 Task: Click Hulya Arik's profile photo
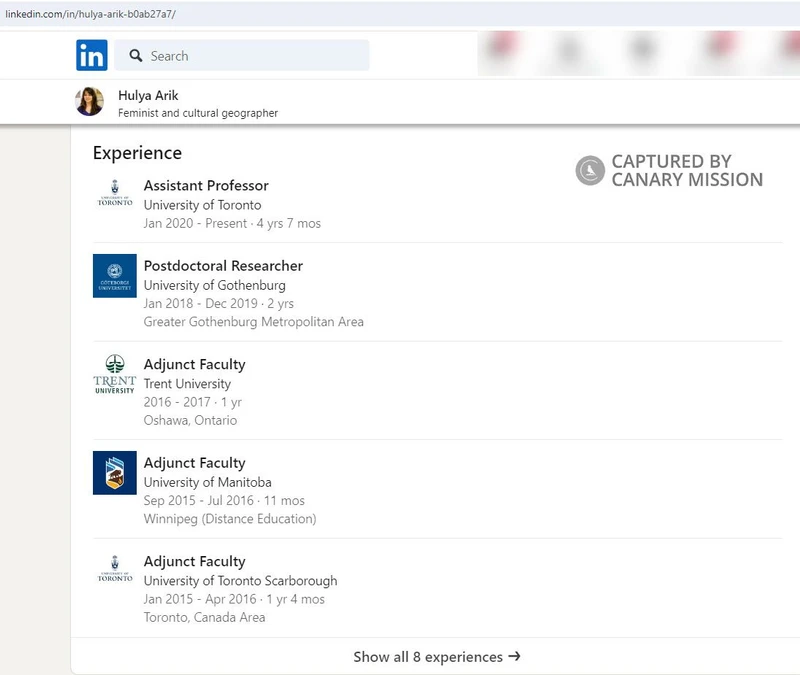91,103
